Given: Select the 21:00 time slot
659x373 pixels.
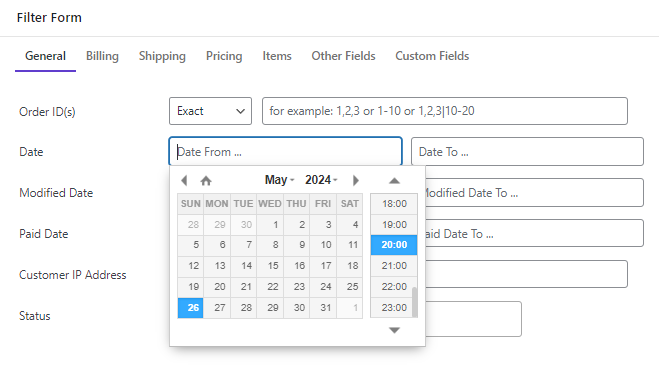Looking at the screenshot, I should click(x=394, y=265).
